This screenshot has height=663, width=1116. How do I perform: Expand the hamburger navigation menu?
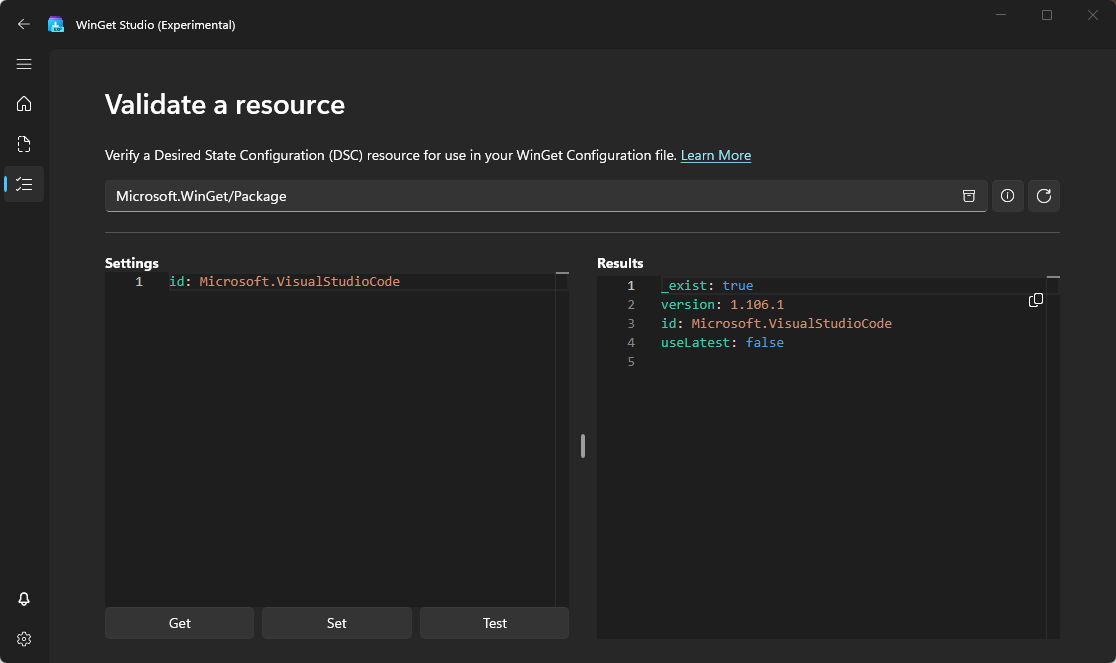coord(24,64)
